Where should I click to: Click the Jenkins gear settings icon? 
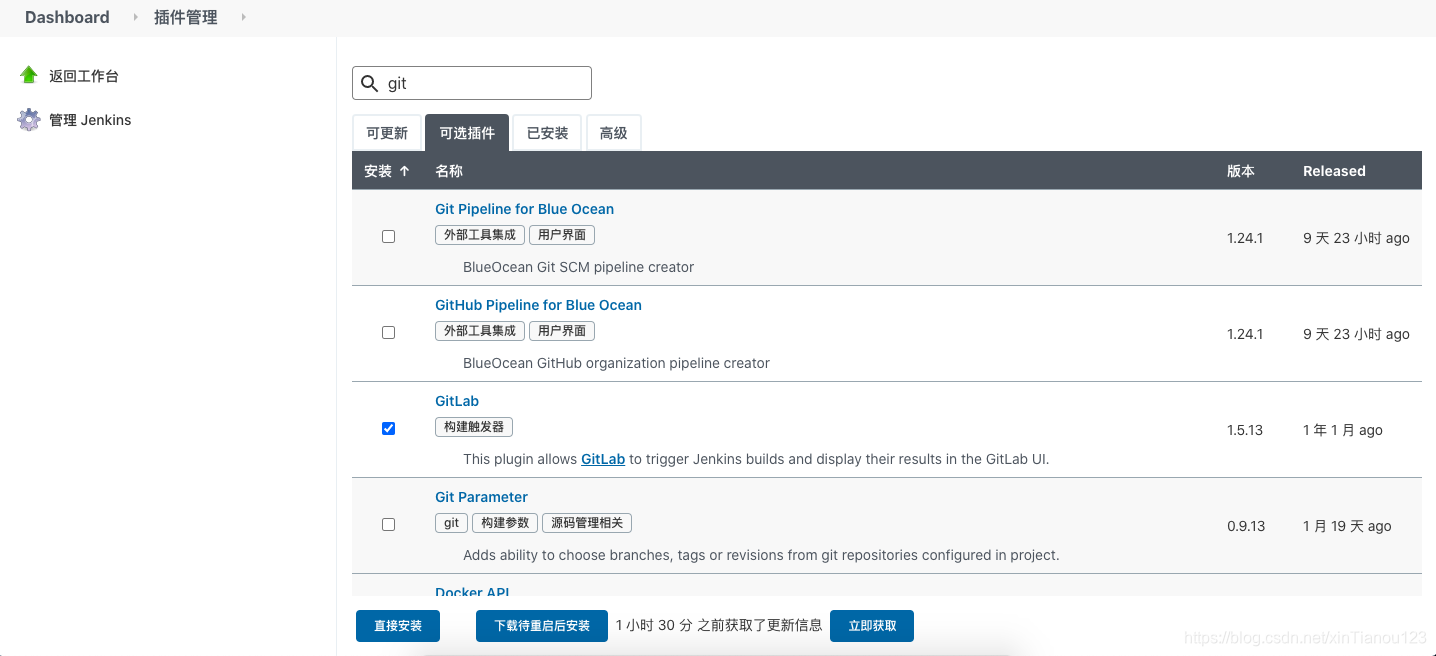point(29,120)
